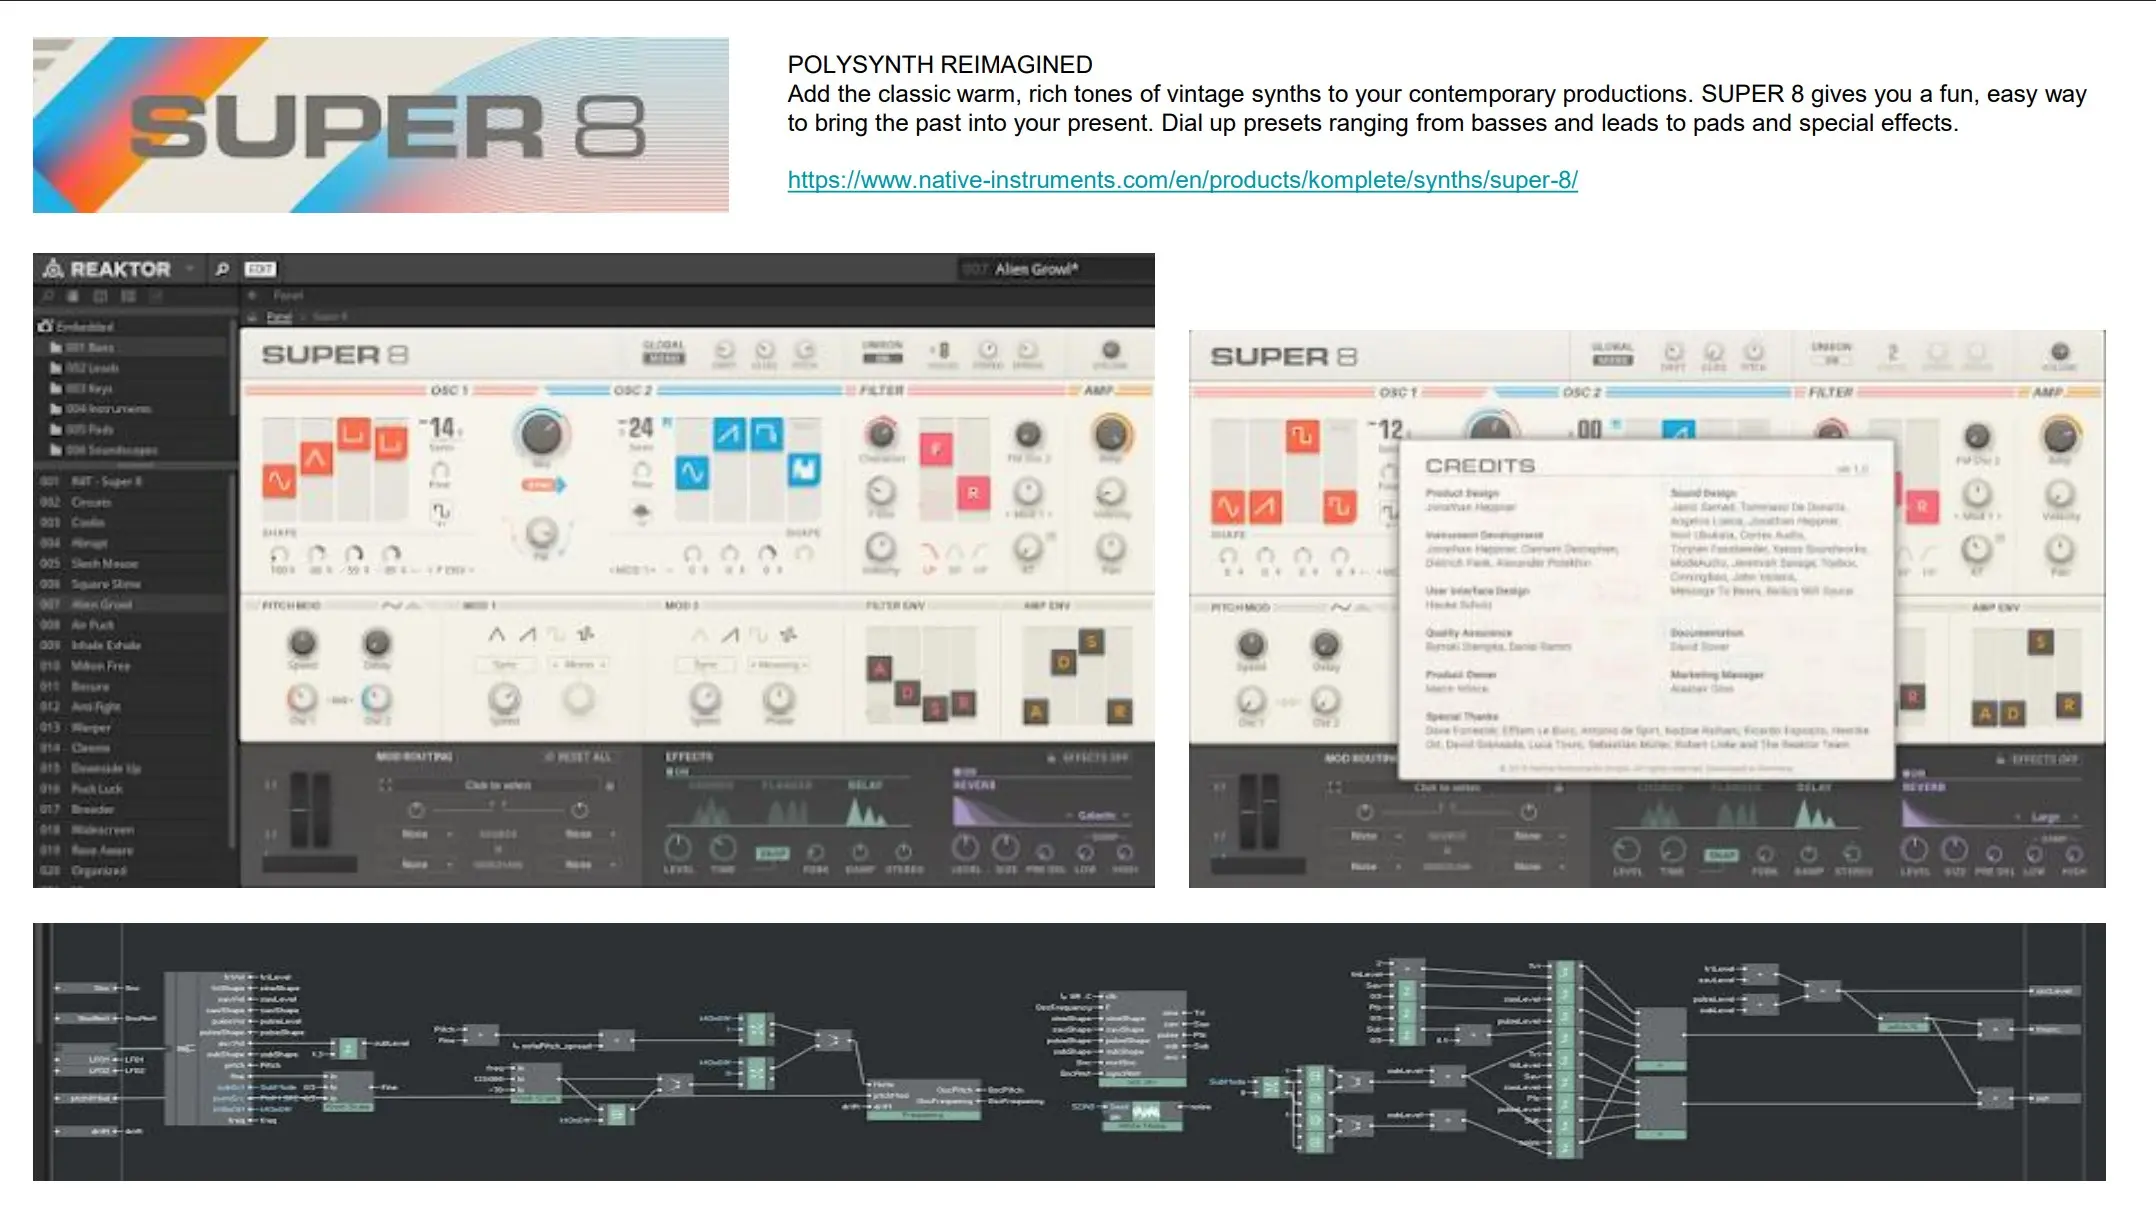Select Mod 1 triangle LFO shape, left synth
2156x1215 pixels.
[496, 634]
